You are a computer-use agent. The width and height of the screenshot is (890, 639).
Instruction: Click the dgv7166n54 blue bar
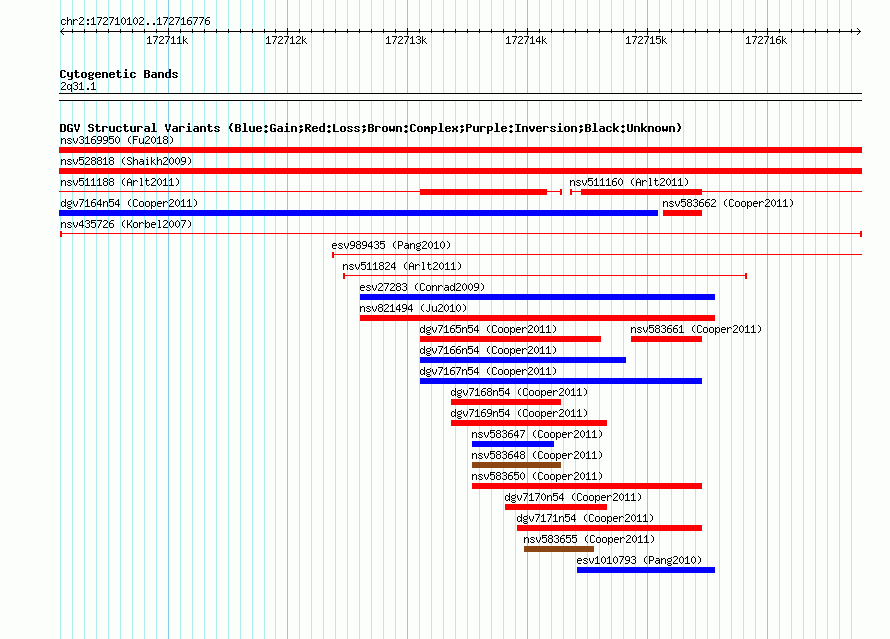[x=523, y=360]
